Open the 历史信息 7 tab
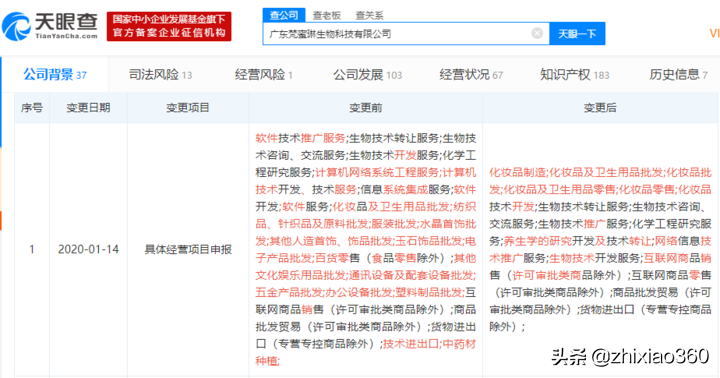 tap(678, 74)
